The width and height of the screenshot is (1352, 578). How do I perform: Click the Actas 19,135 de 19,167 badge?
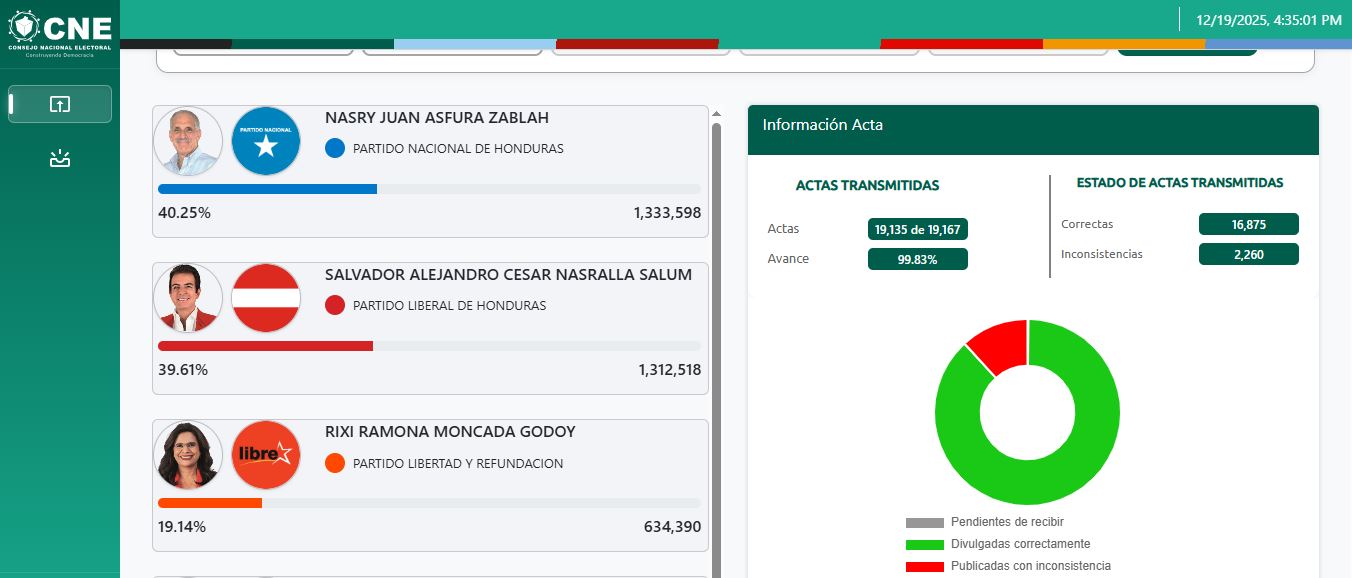(x=917, y=229)
